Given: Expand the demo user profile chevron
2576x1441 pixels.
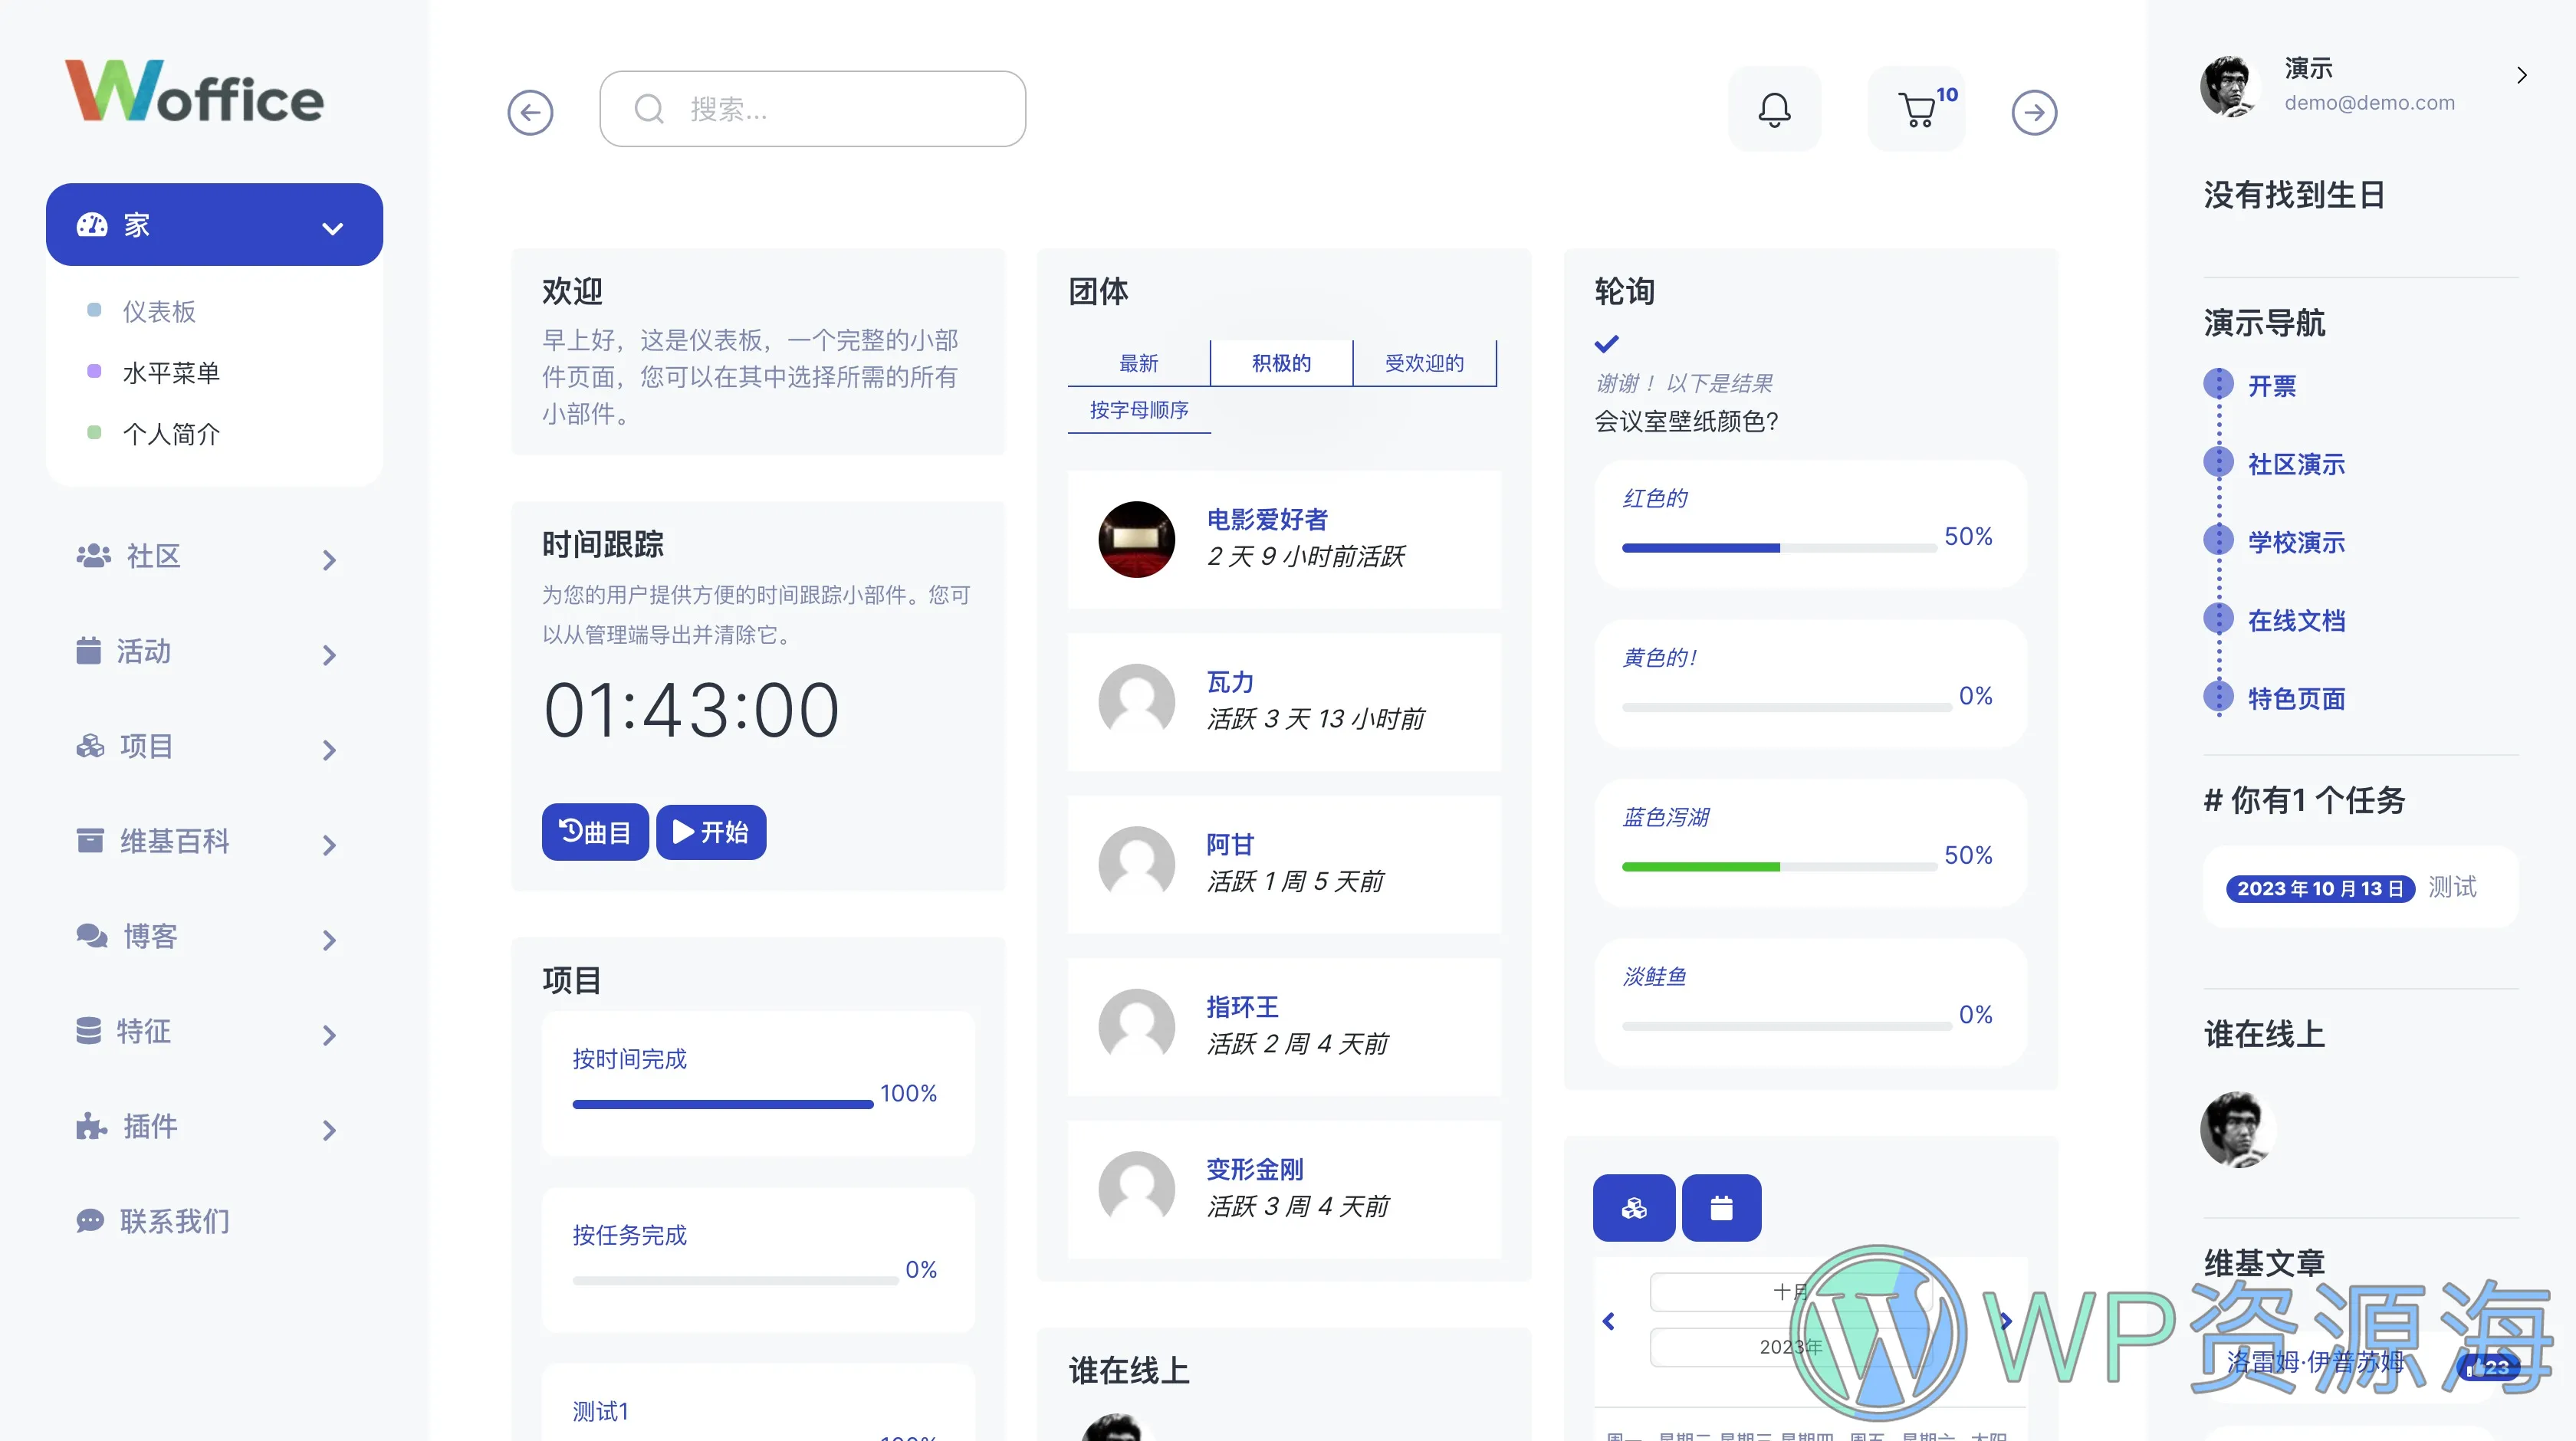Looking at the screenshot, I should click(2521, 75).
